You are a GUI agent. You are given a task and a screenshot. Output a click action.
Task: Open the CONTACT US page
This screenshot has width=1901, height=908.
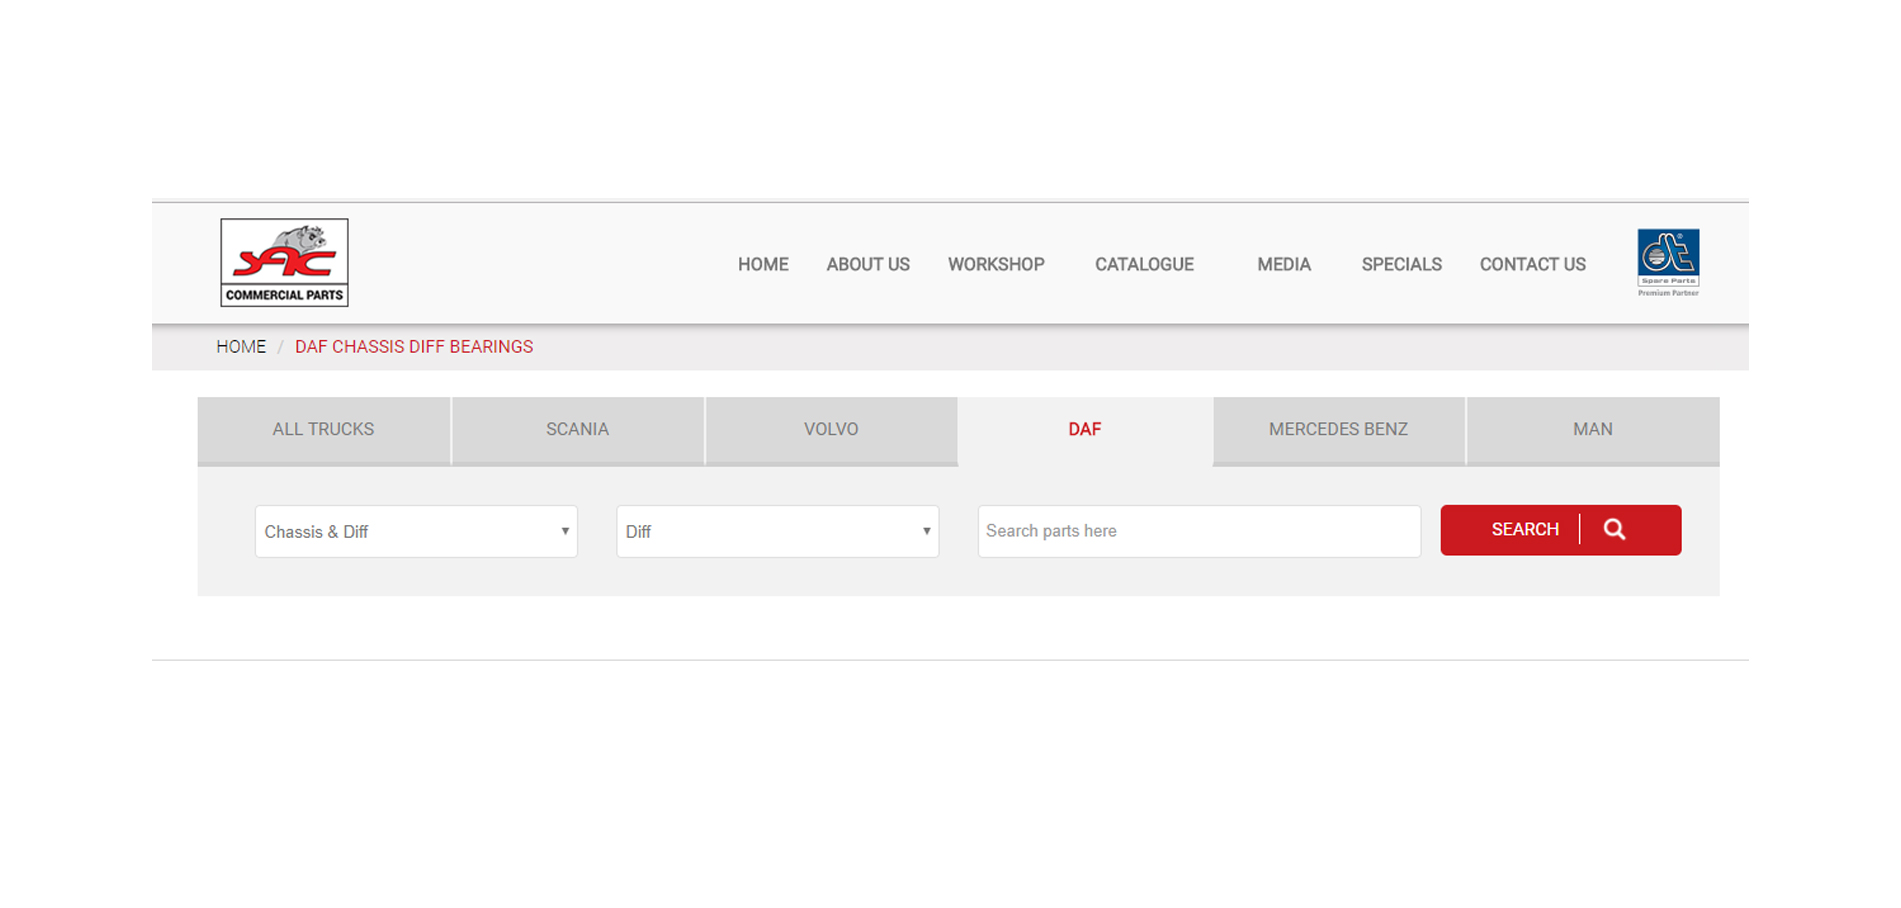click(x=1532, y=264)
